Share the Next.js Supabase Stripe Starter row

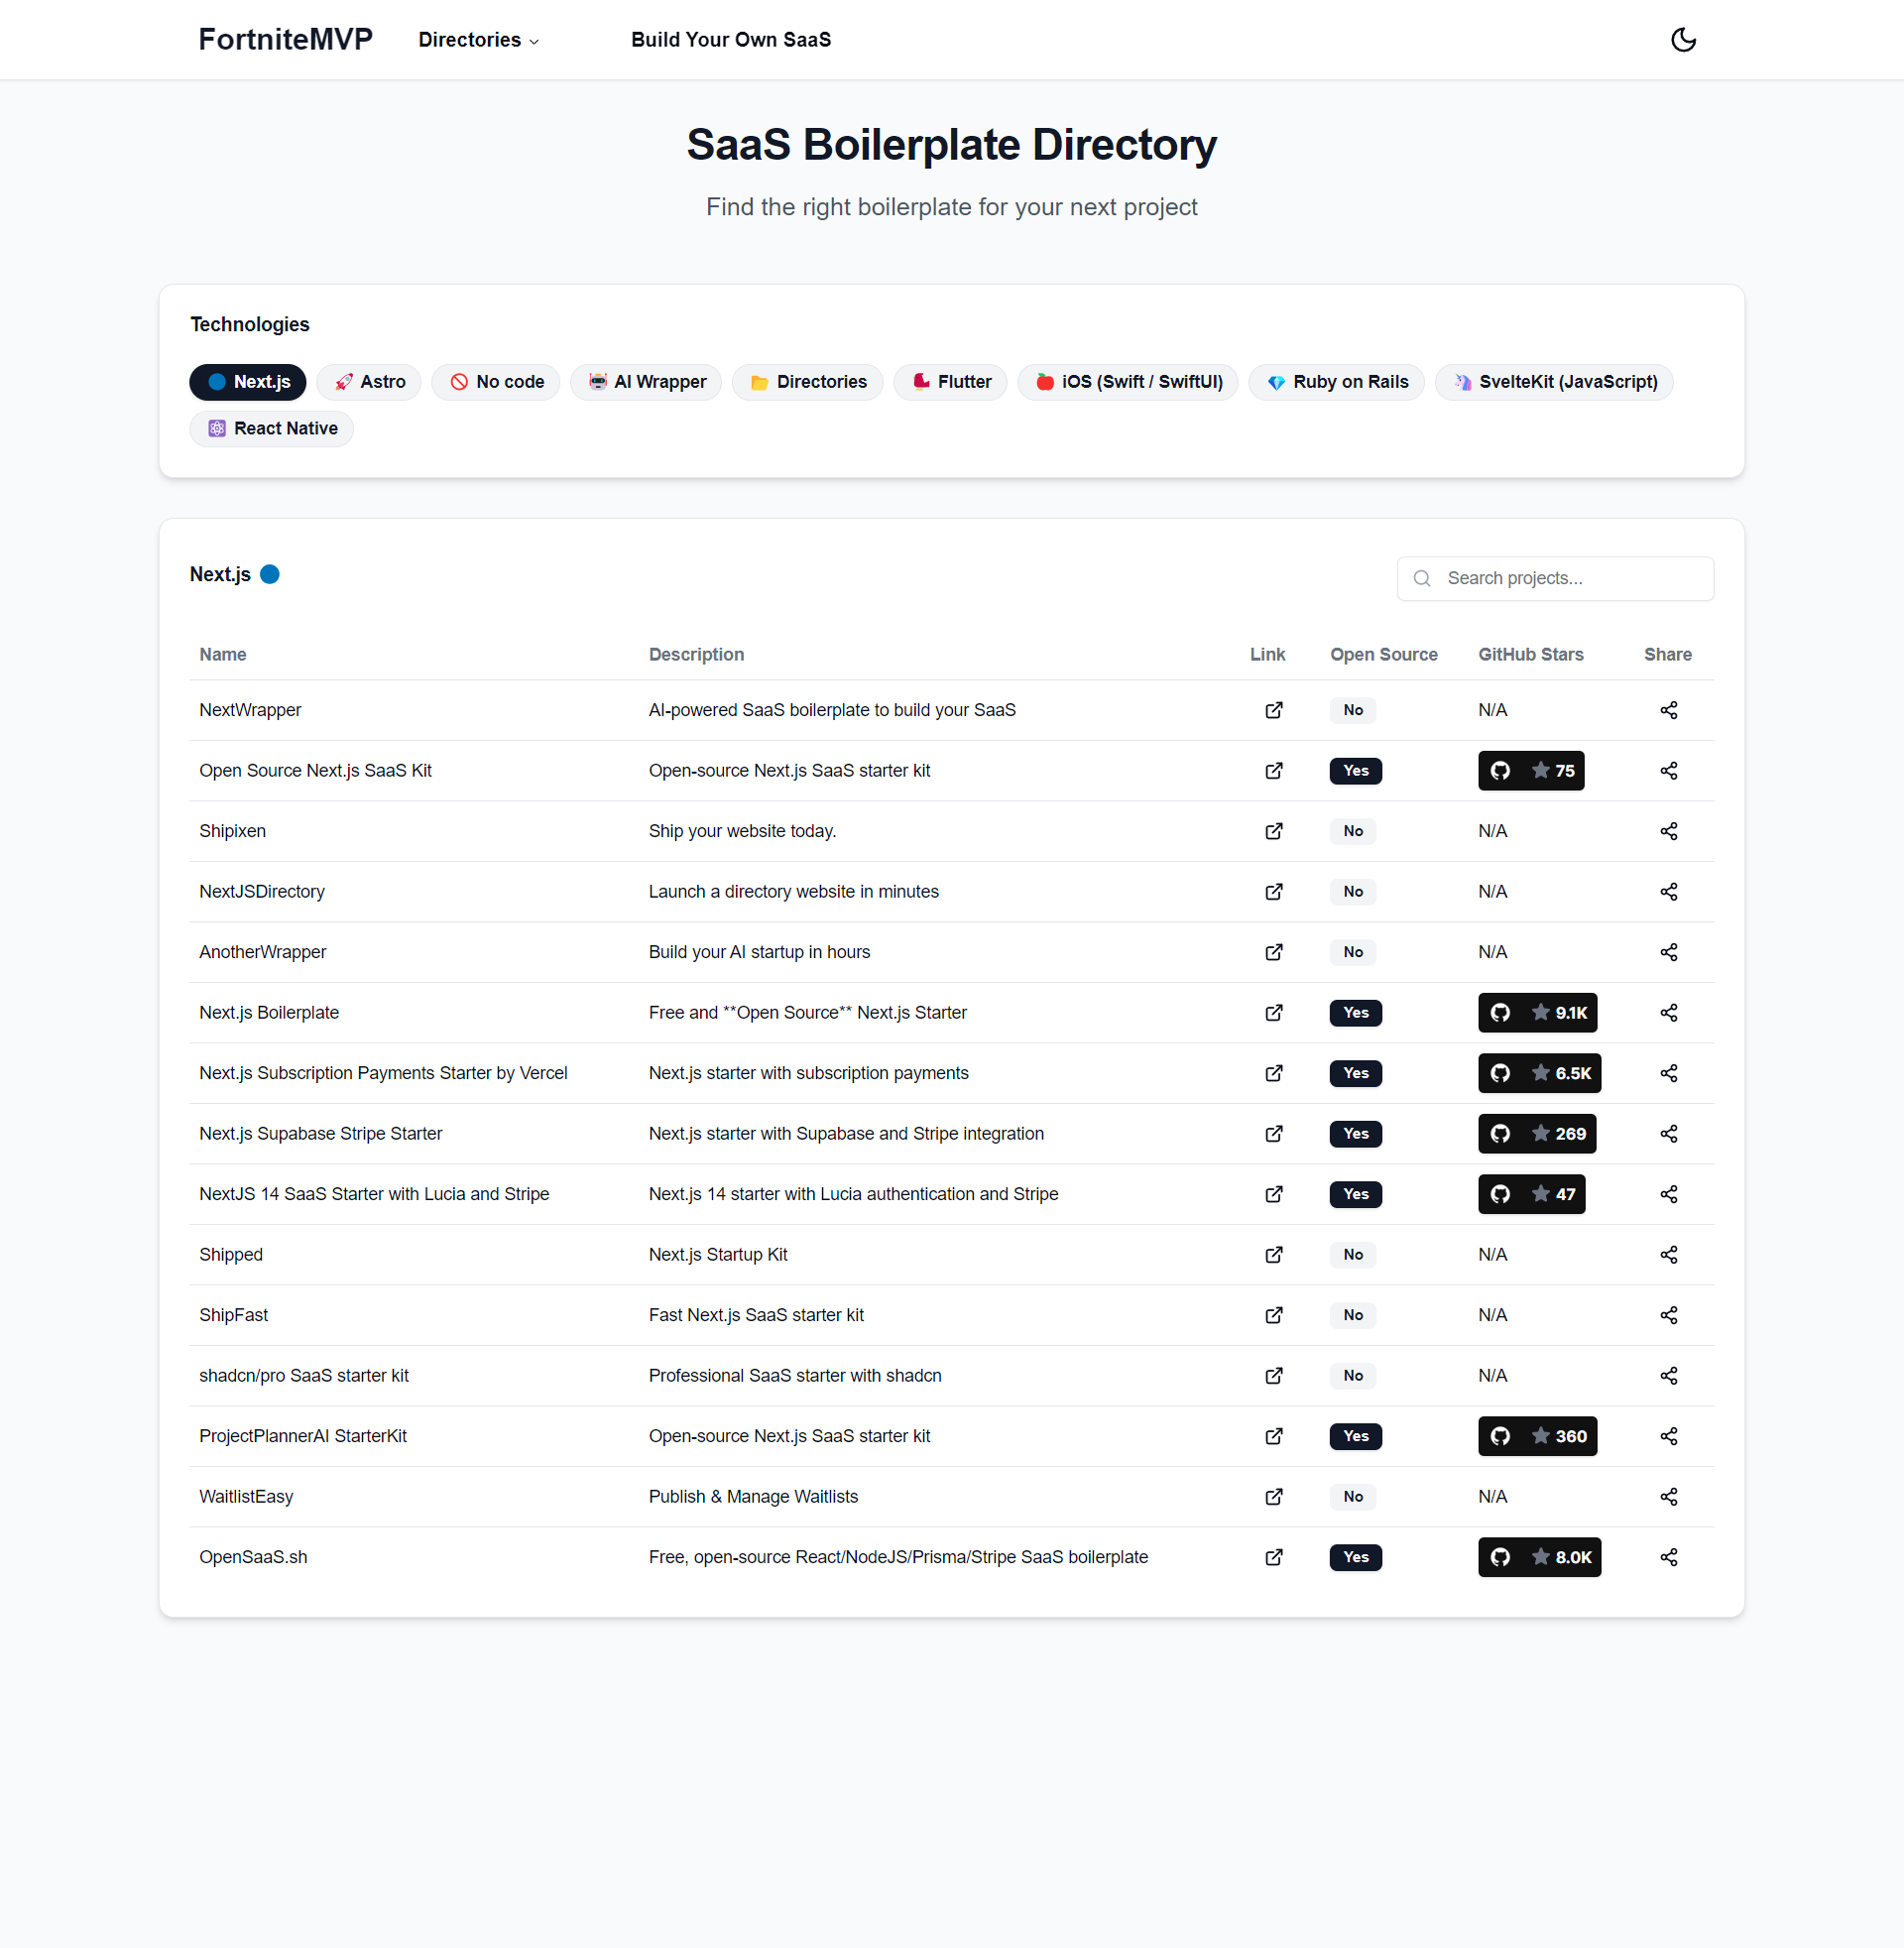[1669, 1134]
